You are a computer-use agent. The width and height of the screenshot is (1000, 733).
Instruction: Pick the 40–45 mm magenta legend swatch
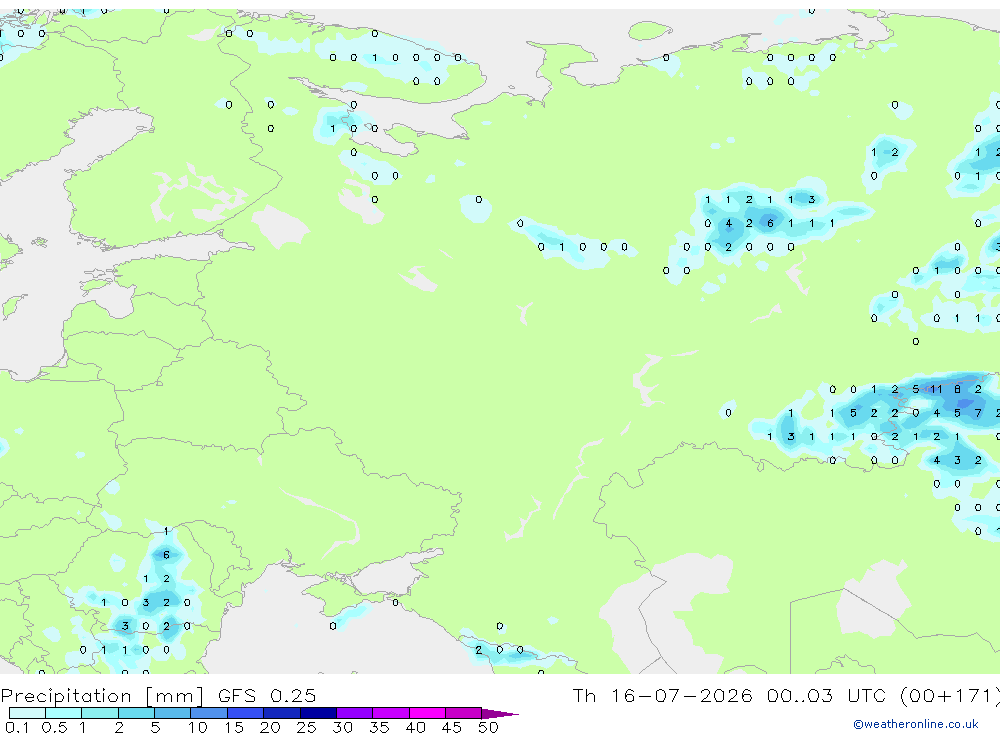[x=427, y=713]
